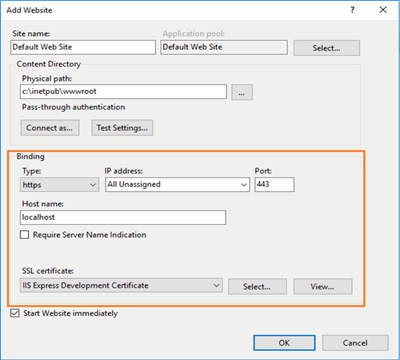Open the SSL certificate dropdown list

(121, 286)
